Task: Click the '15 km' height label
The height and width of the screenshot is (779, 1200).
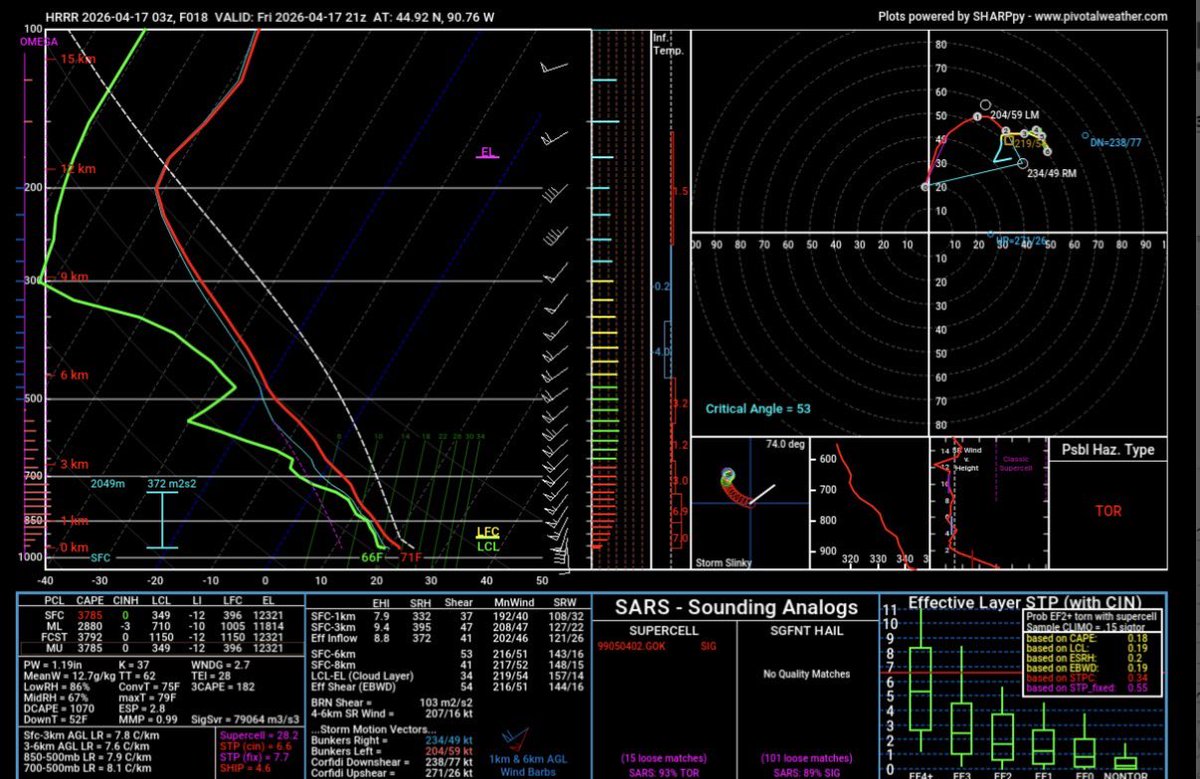Action: coord(77,59)
